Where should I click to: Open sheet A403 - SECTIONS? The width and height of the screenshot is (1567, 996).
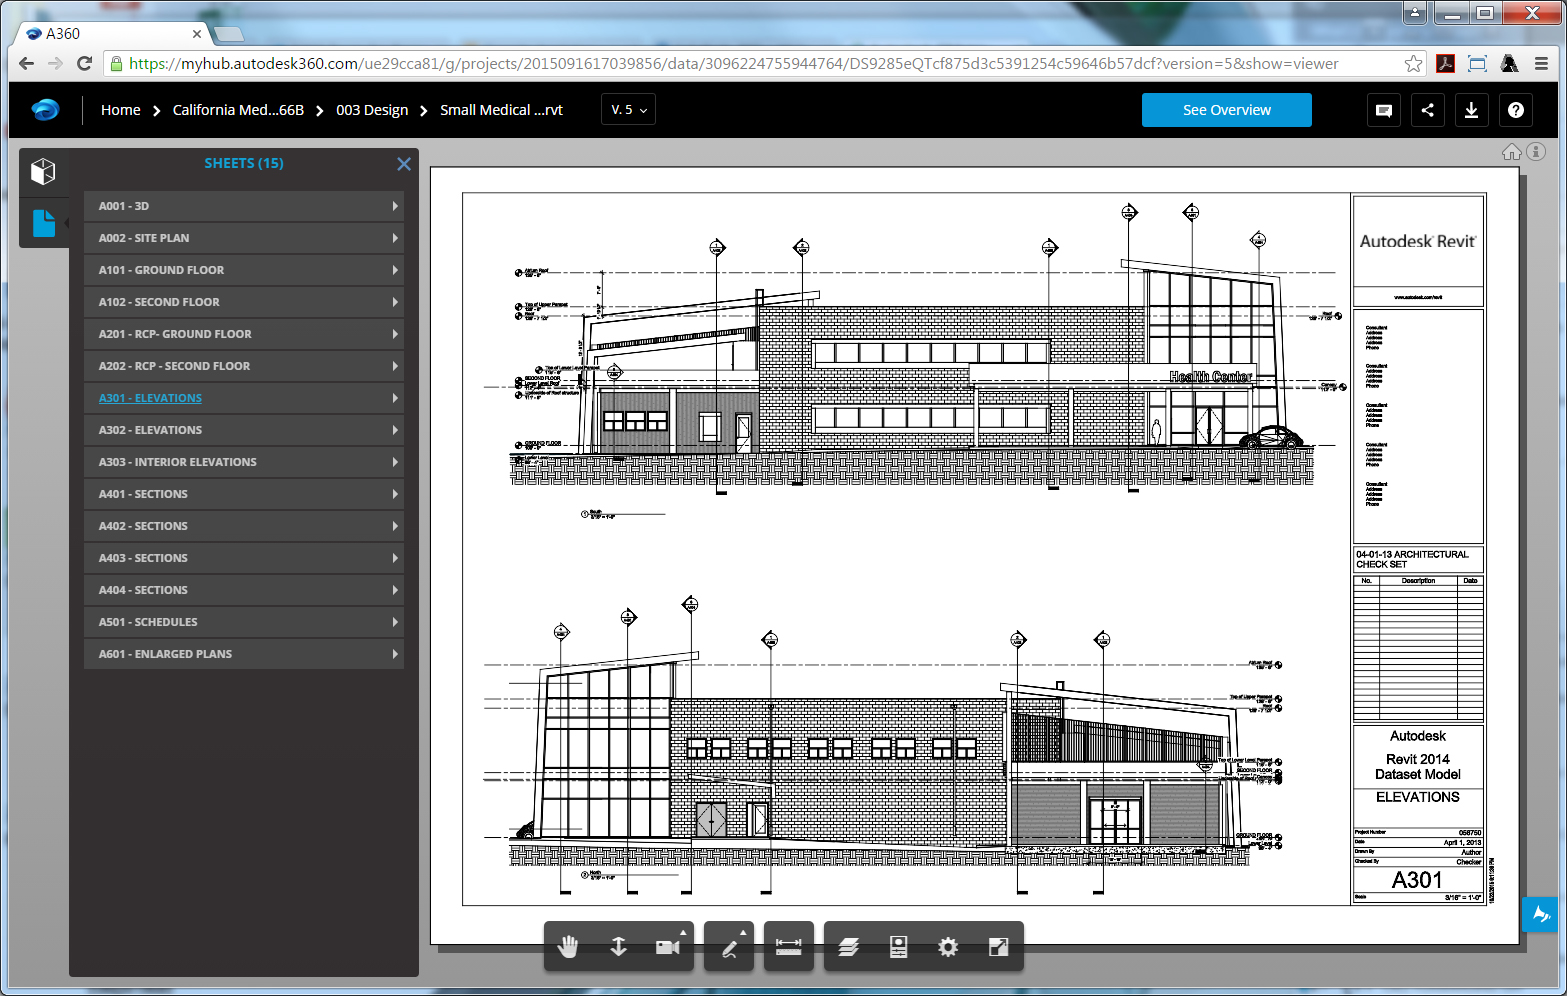(x=244, y=558)
